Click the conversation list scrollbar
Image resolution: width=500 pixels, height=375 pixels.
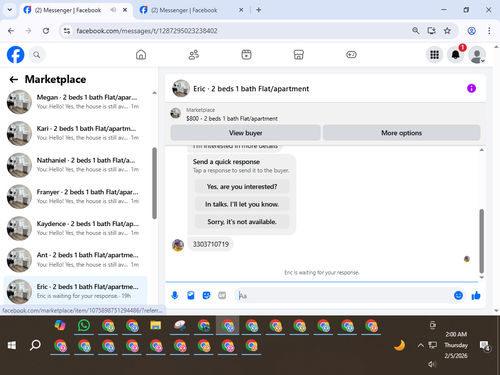(154, 183)
